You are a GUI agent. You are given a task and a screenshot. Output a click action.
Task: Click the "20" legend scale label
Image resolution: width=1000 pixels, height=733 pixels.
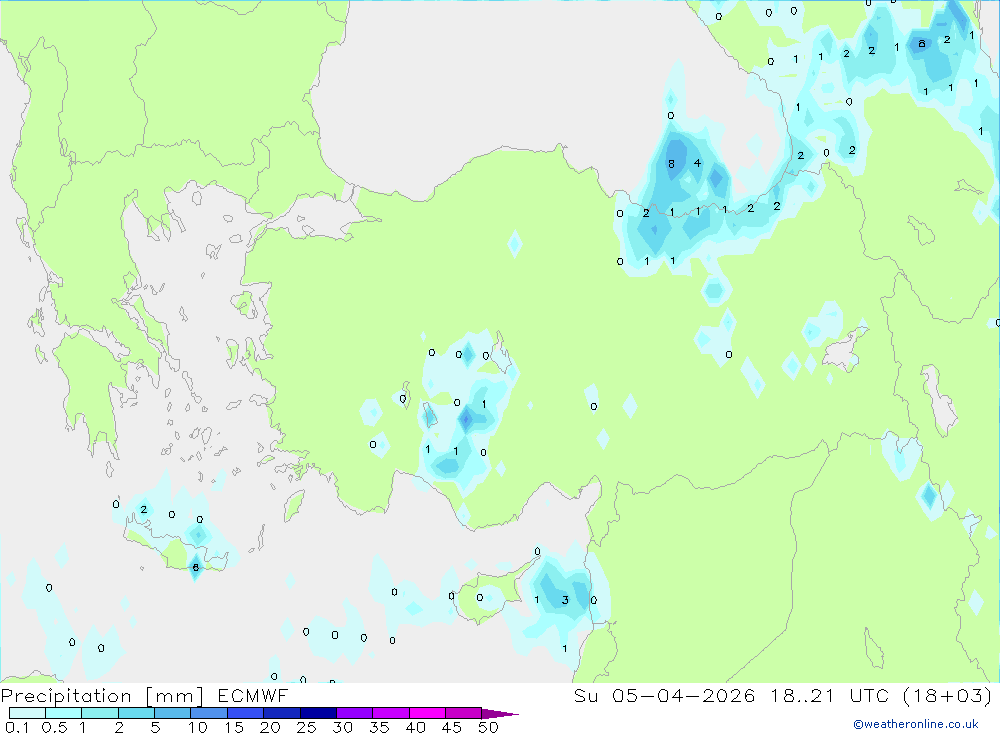point(270,727)
